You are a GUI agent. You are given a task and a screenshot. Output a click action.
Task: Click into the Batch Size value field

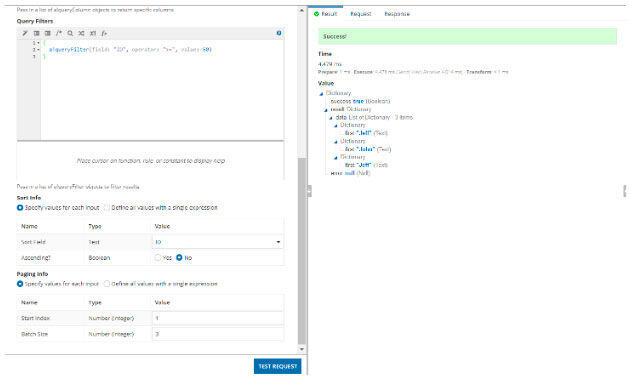pos(218,334)
